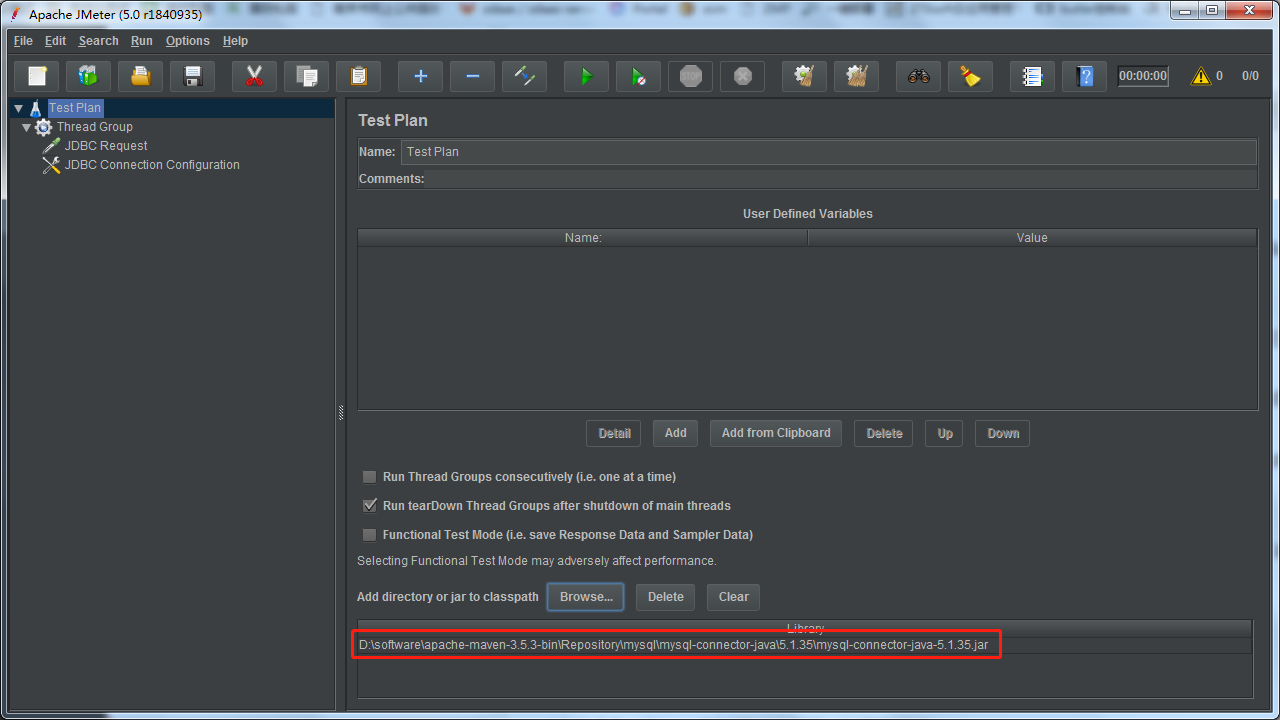Open Search with the binoculars icon

point(918,76)
